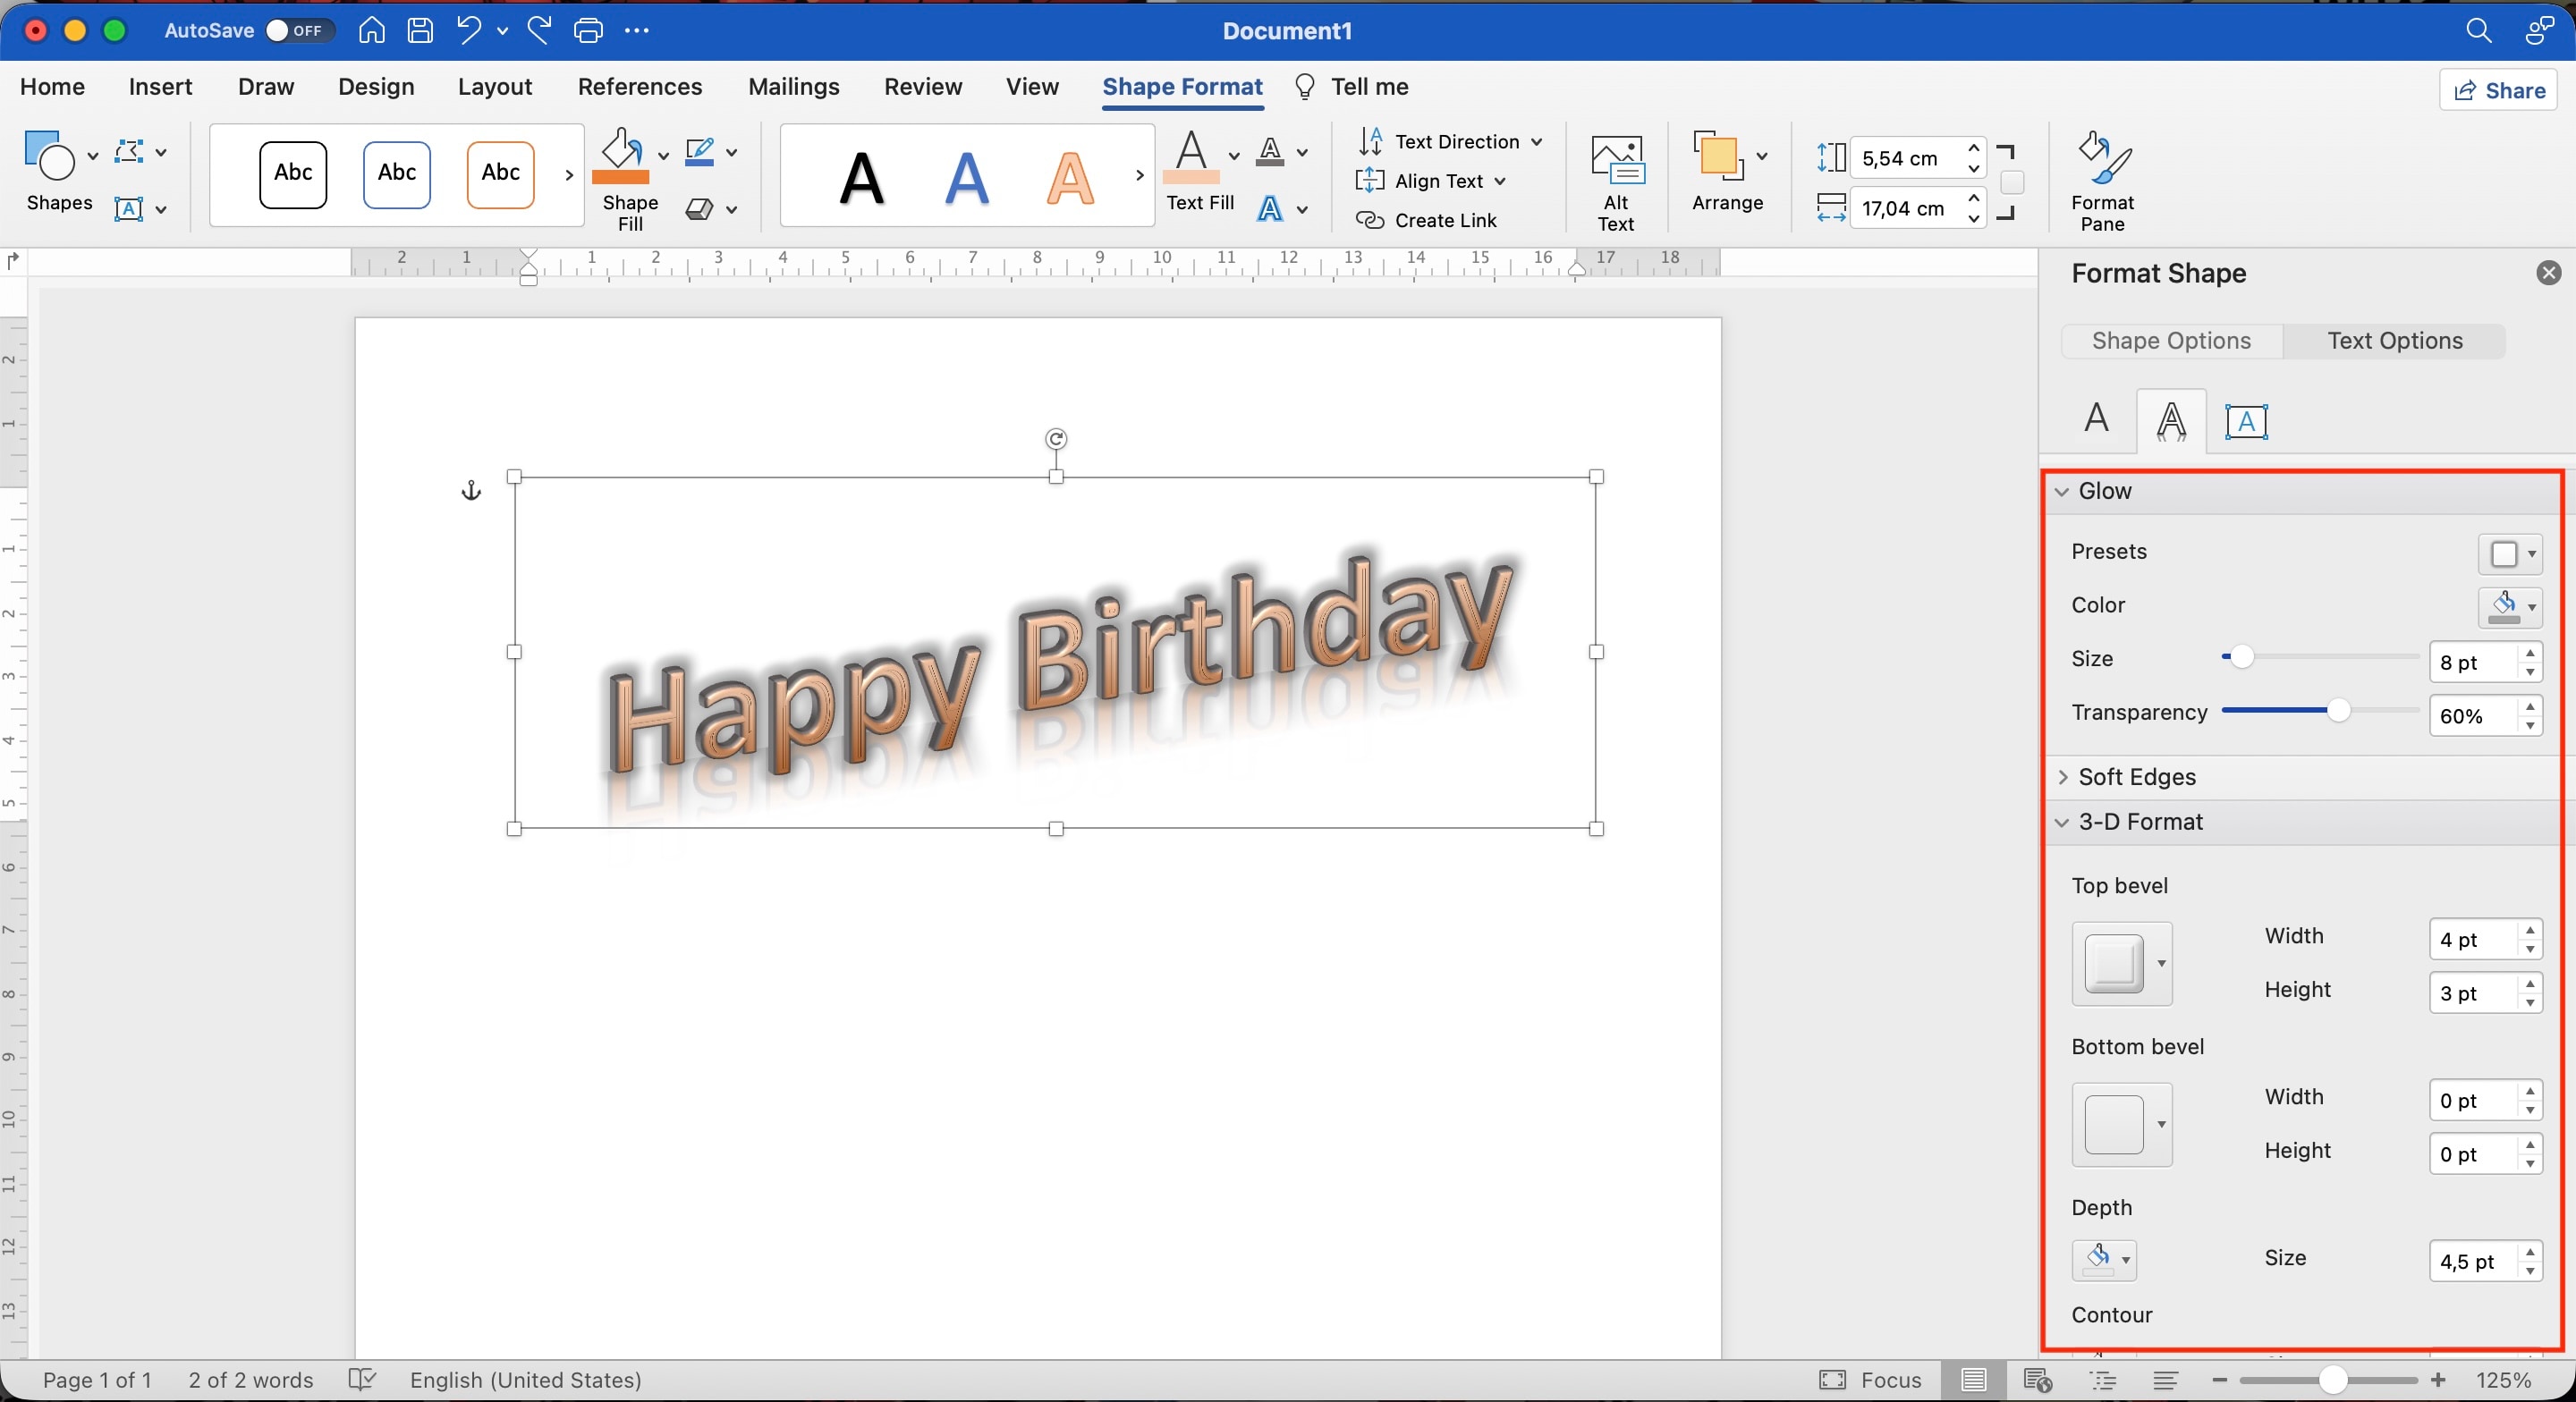Image resolution: width=2576 pixels, height=1402 pixels.
Task: Select the Text Fill & Outline icon
Action: coord(2096,419)
